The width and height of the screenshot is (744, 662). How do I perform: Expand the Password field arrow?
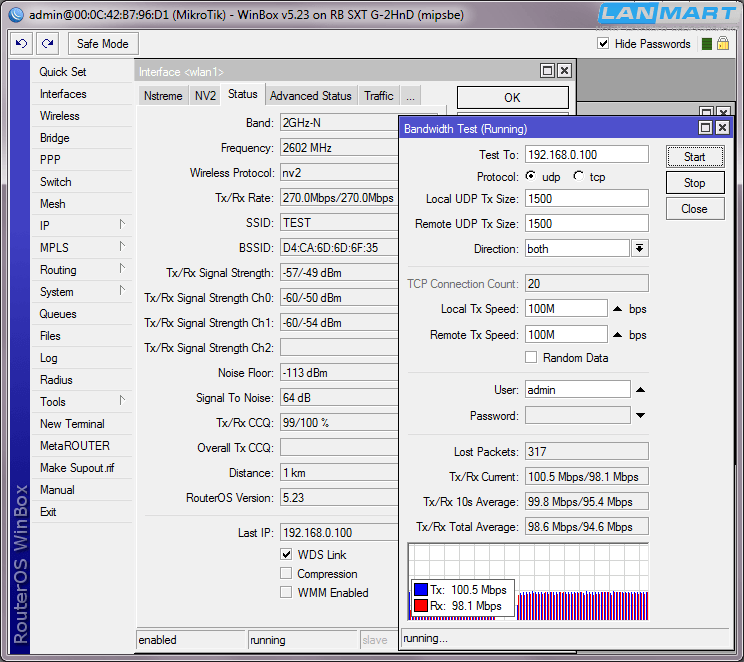coord(641,415)
